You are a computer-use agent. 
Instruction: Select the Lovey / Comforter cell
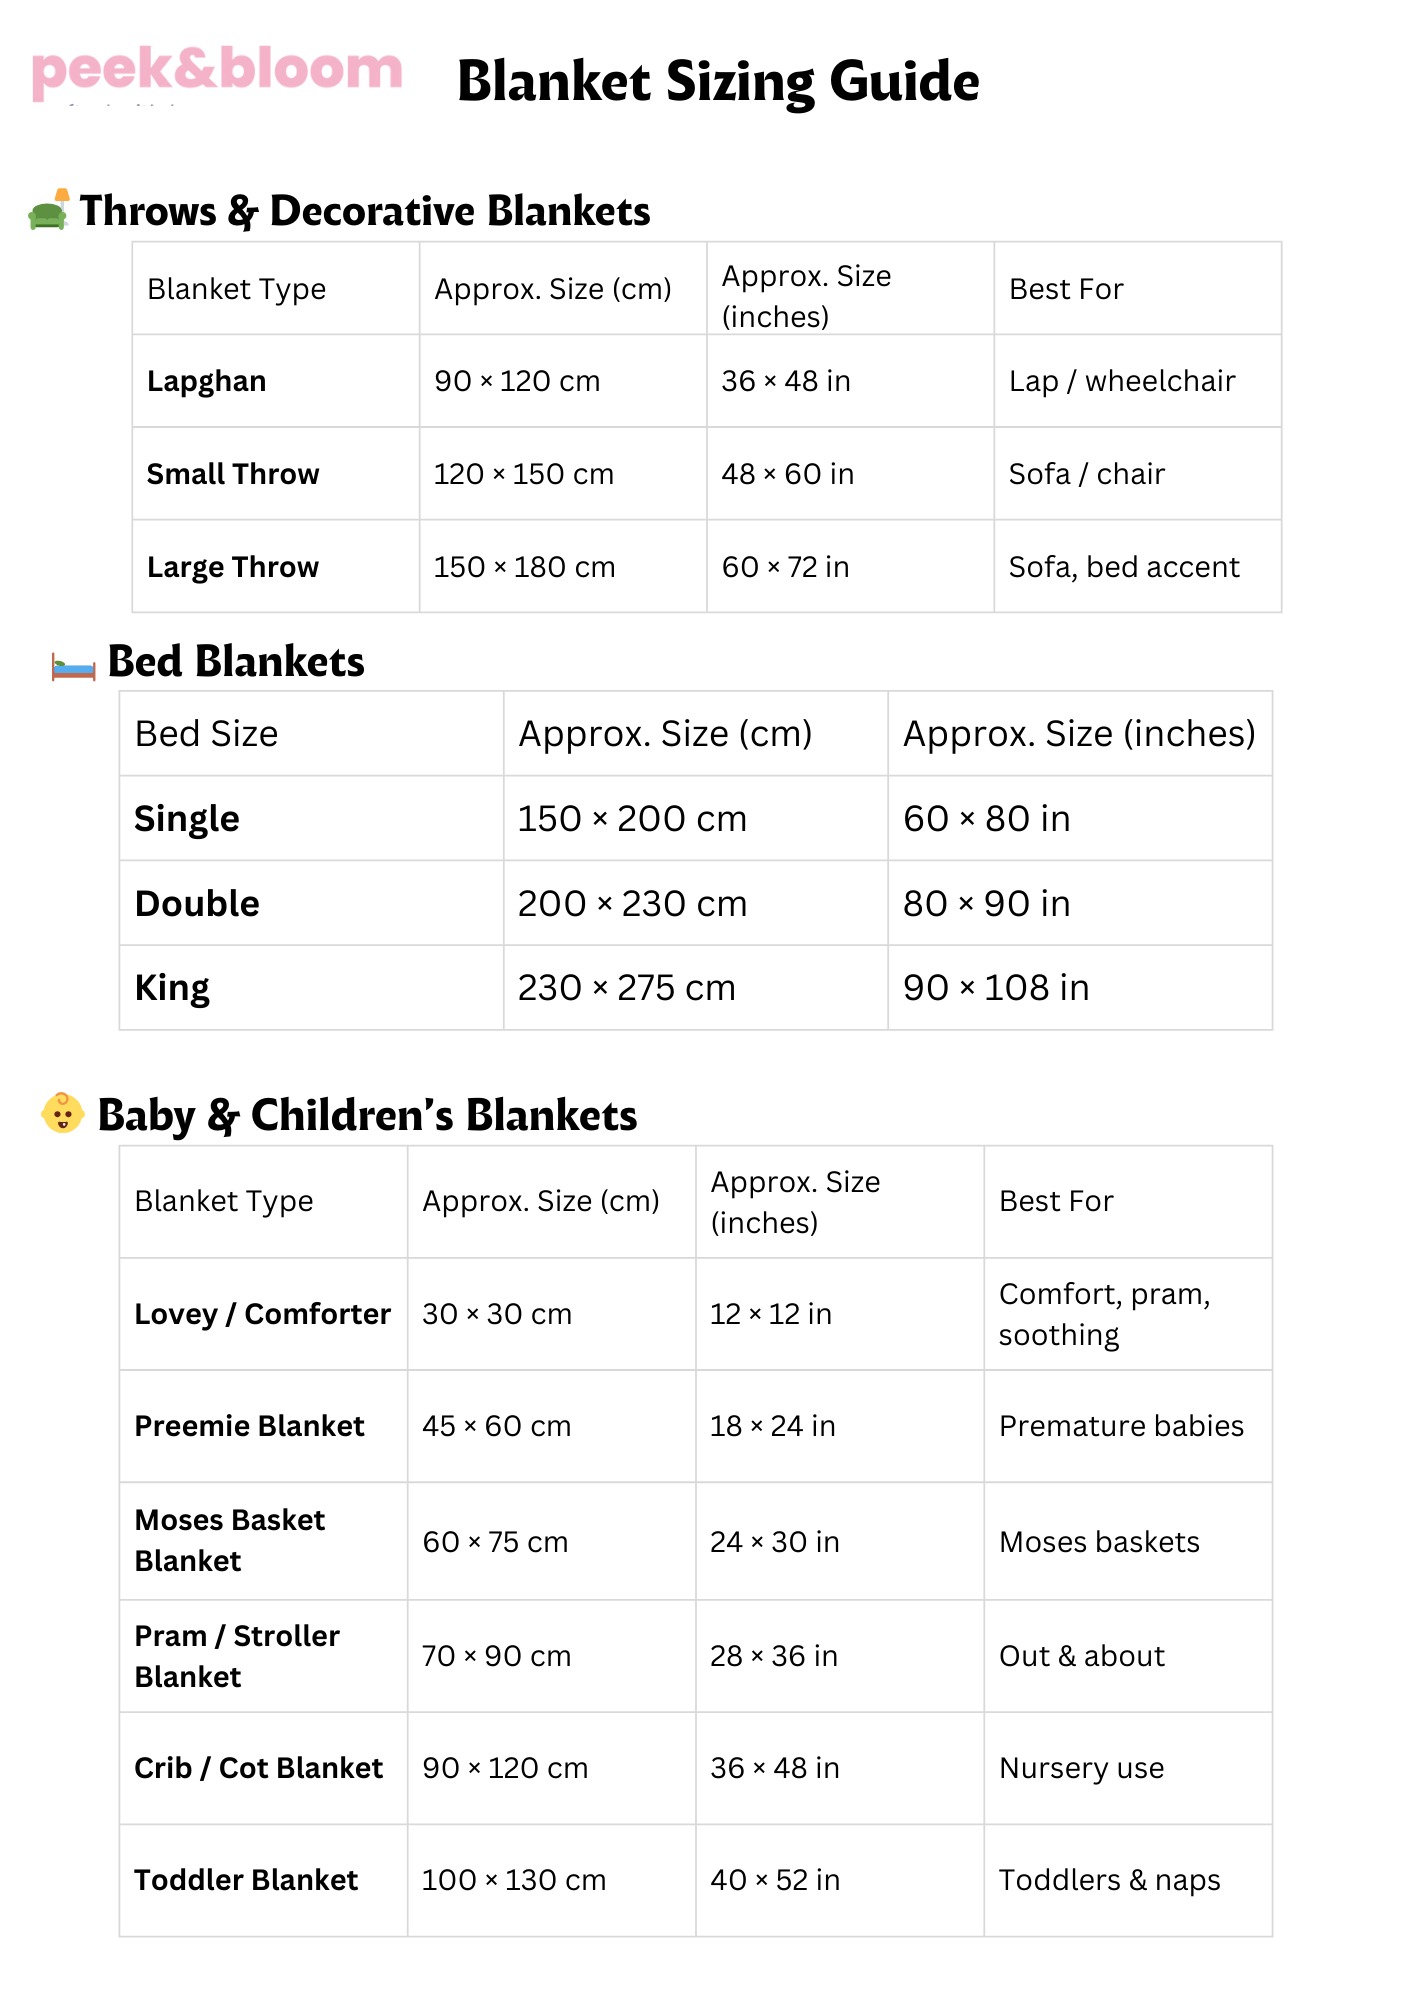[262, 1314]
